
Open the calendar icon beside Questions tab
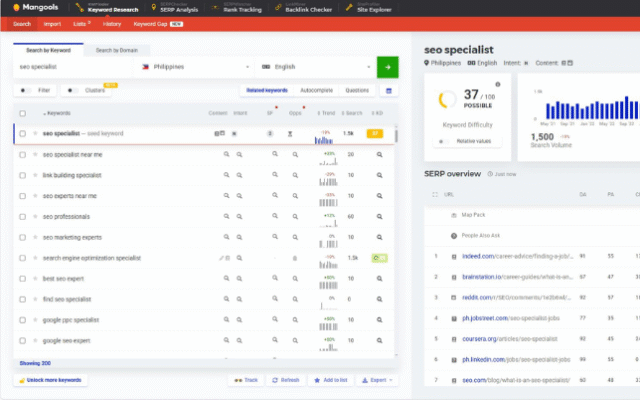(x=389, y=90)
